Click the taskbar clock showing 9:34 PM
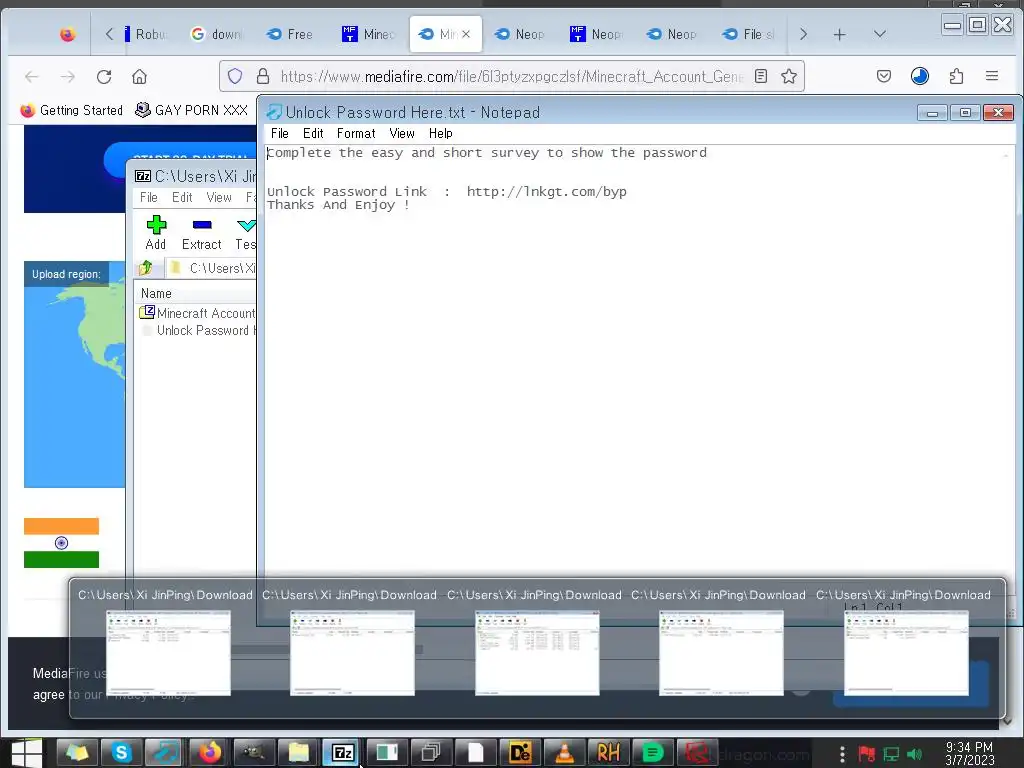 point(970,754)
